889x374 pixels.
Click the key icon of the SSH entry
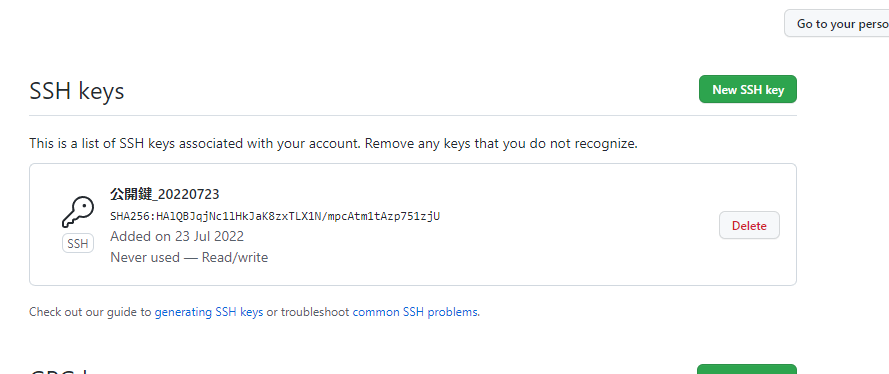tap(78, 212)
